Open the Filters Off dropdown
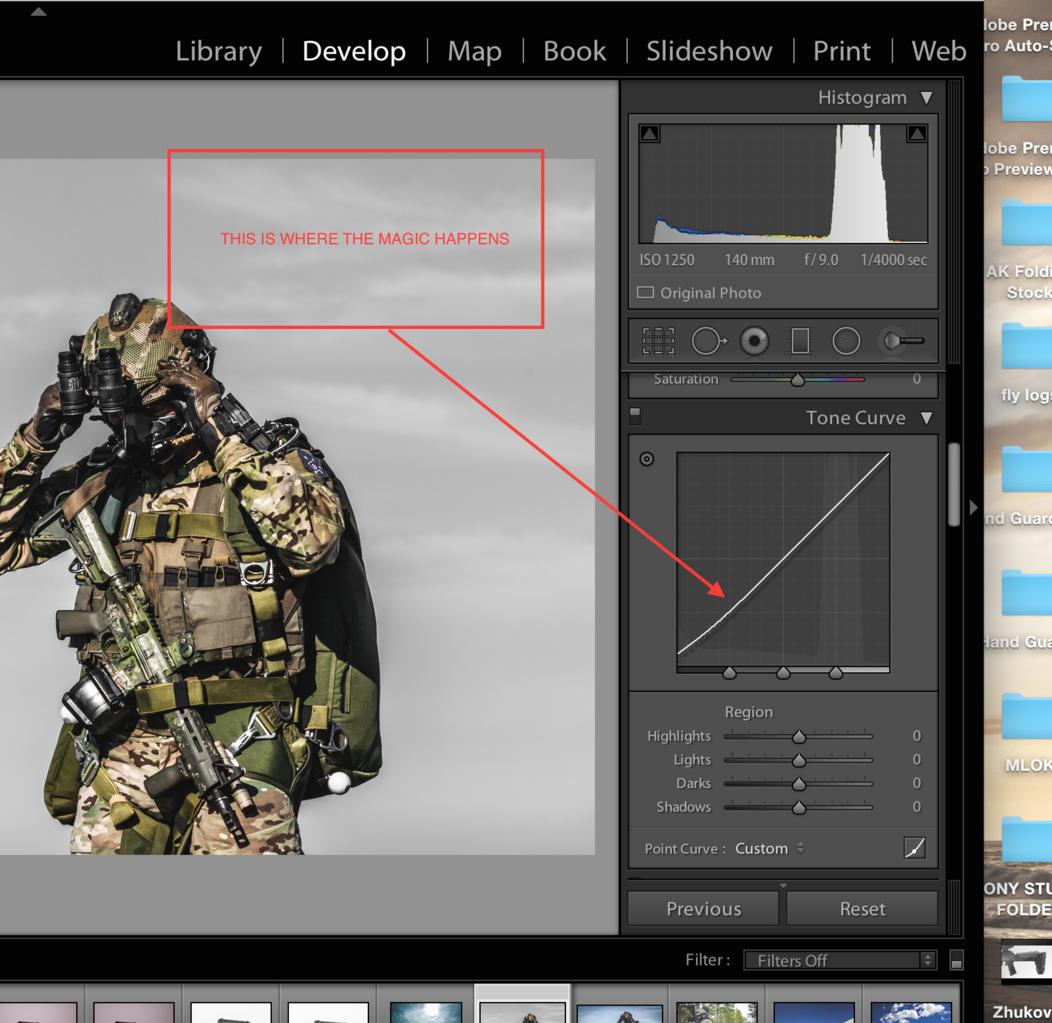Image resolution: width=1052 pixels, height=1023 pixels. [x=839, y=960]
